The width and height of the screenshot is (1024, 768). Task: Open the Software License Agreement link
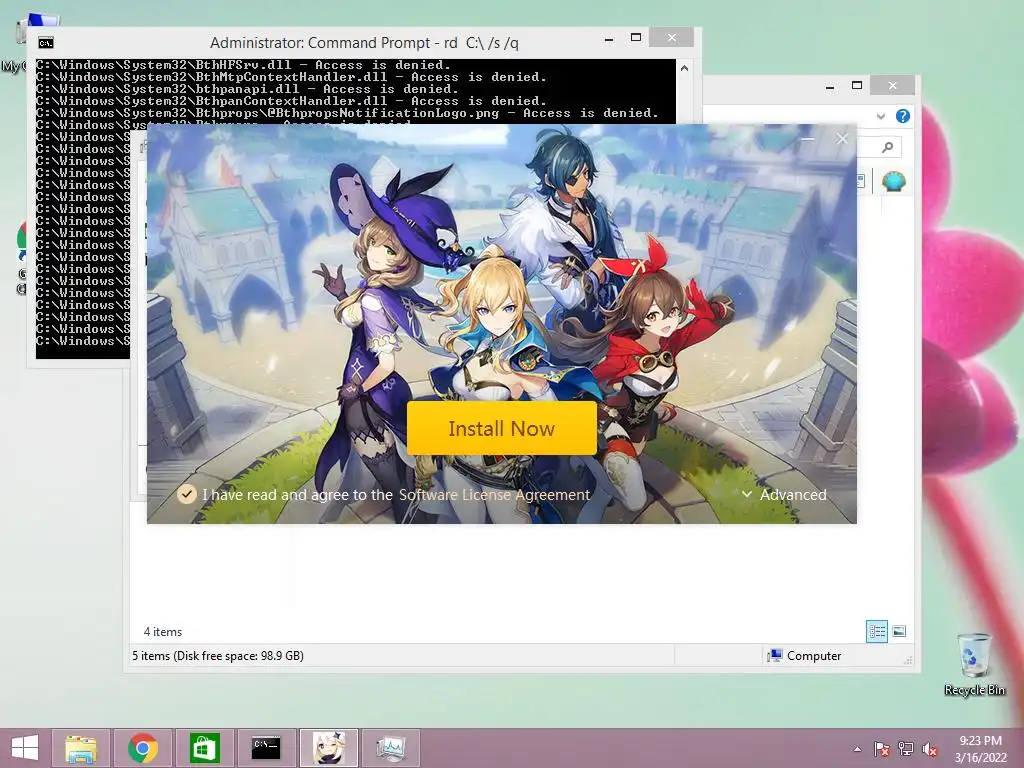click(494, 495)
